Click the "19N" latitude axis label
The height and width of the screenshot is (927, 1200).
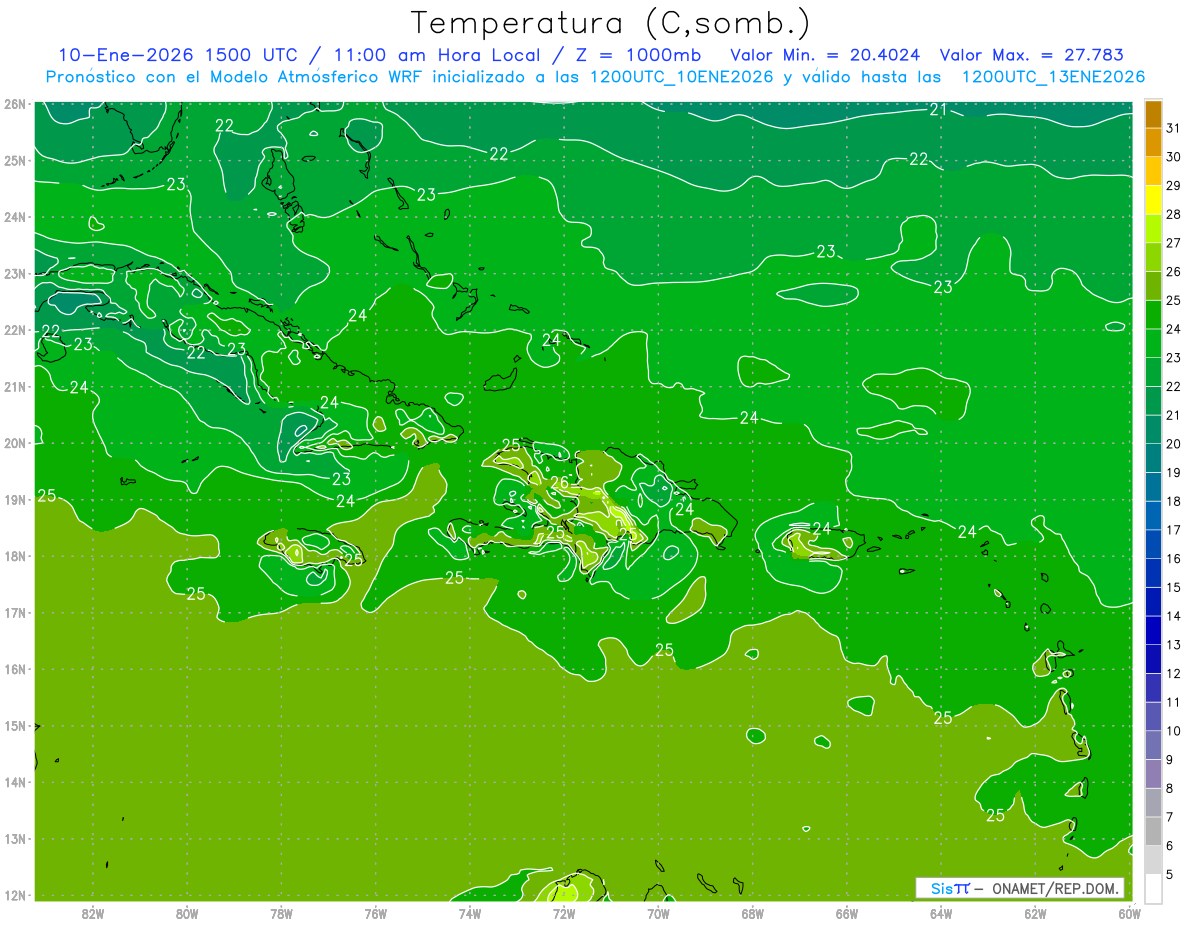coord(15,499)
